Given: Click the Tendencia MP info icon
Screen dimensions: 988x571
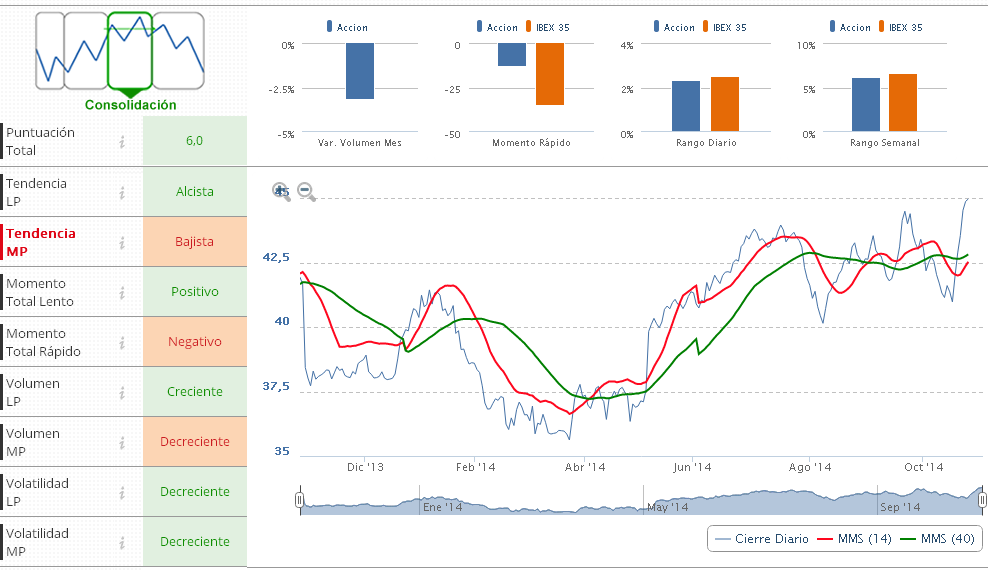Looking at the screenshot, I should click(x=122, y=242).
